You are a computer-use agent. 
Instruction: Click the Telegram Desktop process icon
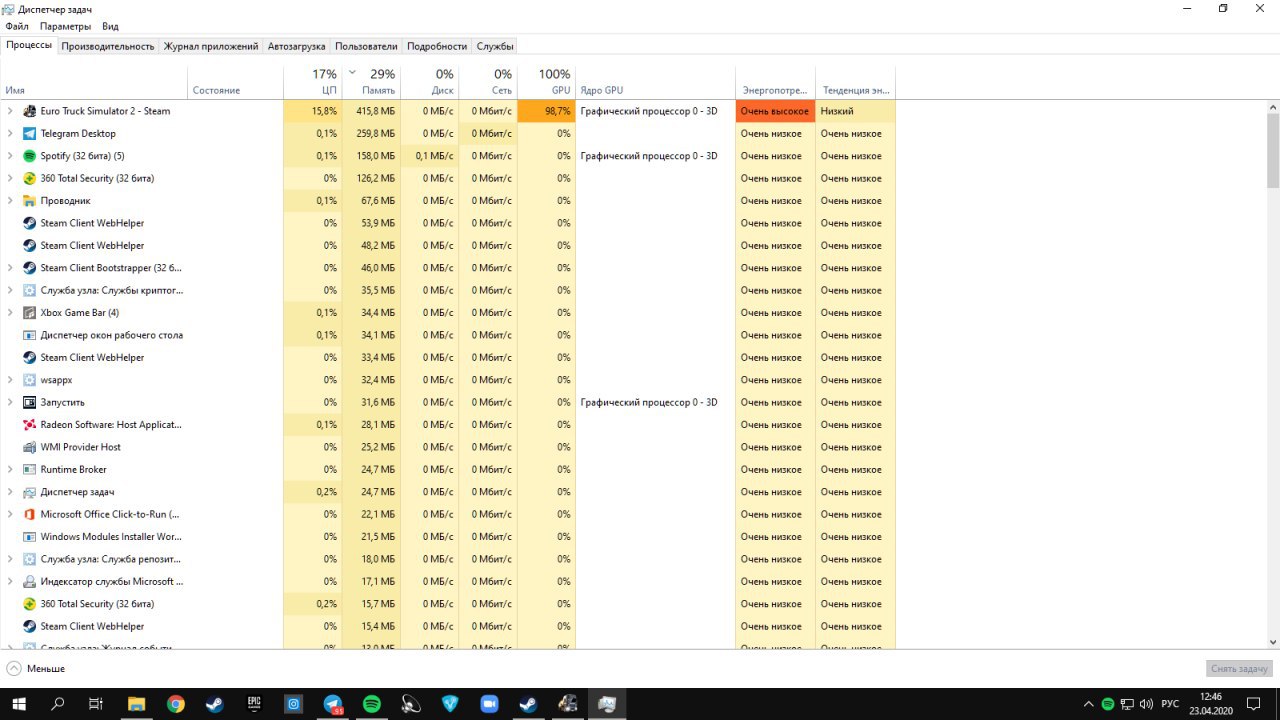[x=30, y=133]
